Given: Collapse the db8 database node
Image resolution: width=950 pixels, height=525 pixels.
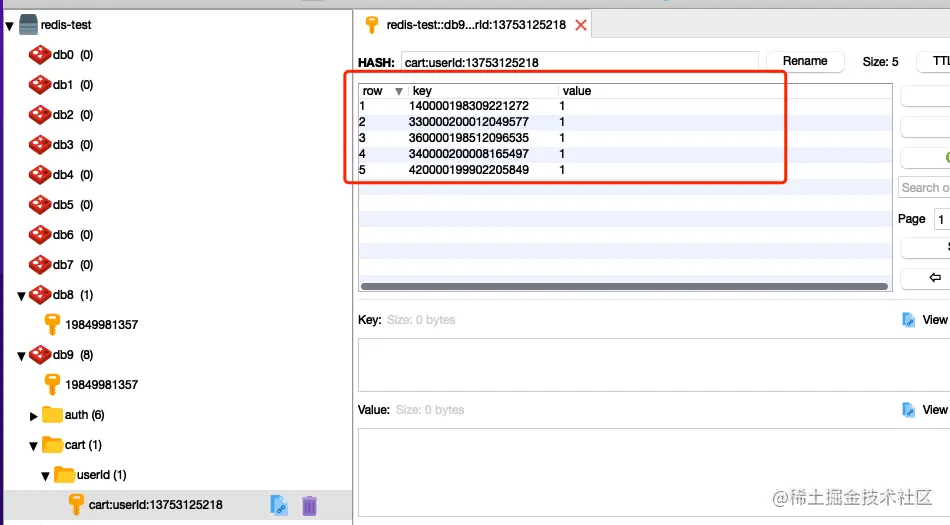Looking at the screenshot, I should (21, 296).
